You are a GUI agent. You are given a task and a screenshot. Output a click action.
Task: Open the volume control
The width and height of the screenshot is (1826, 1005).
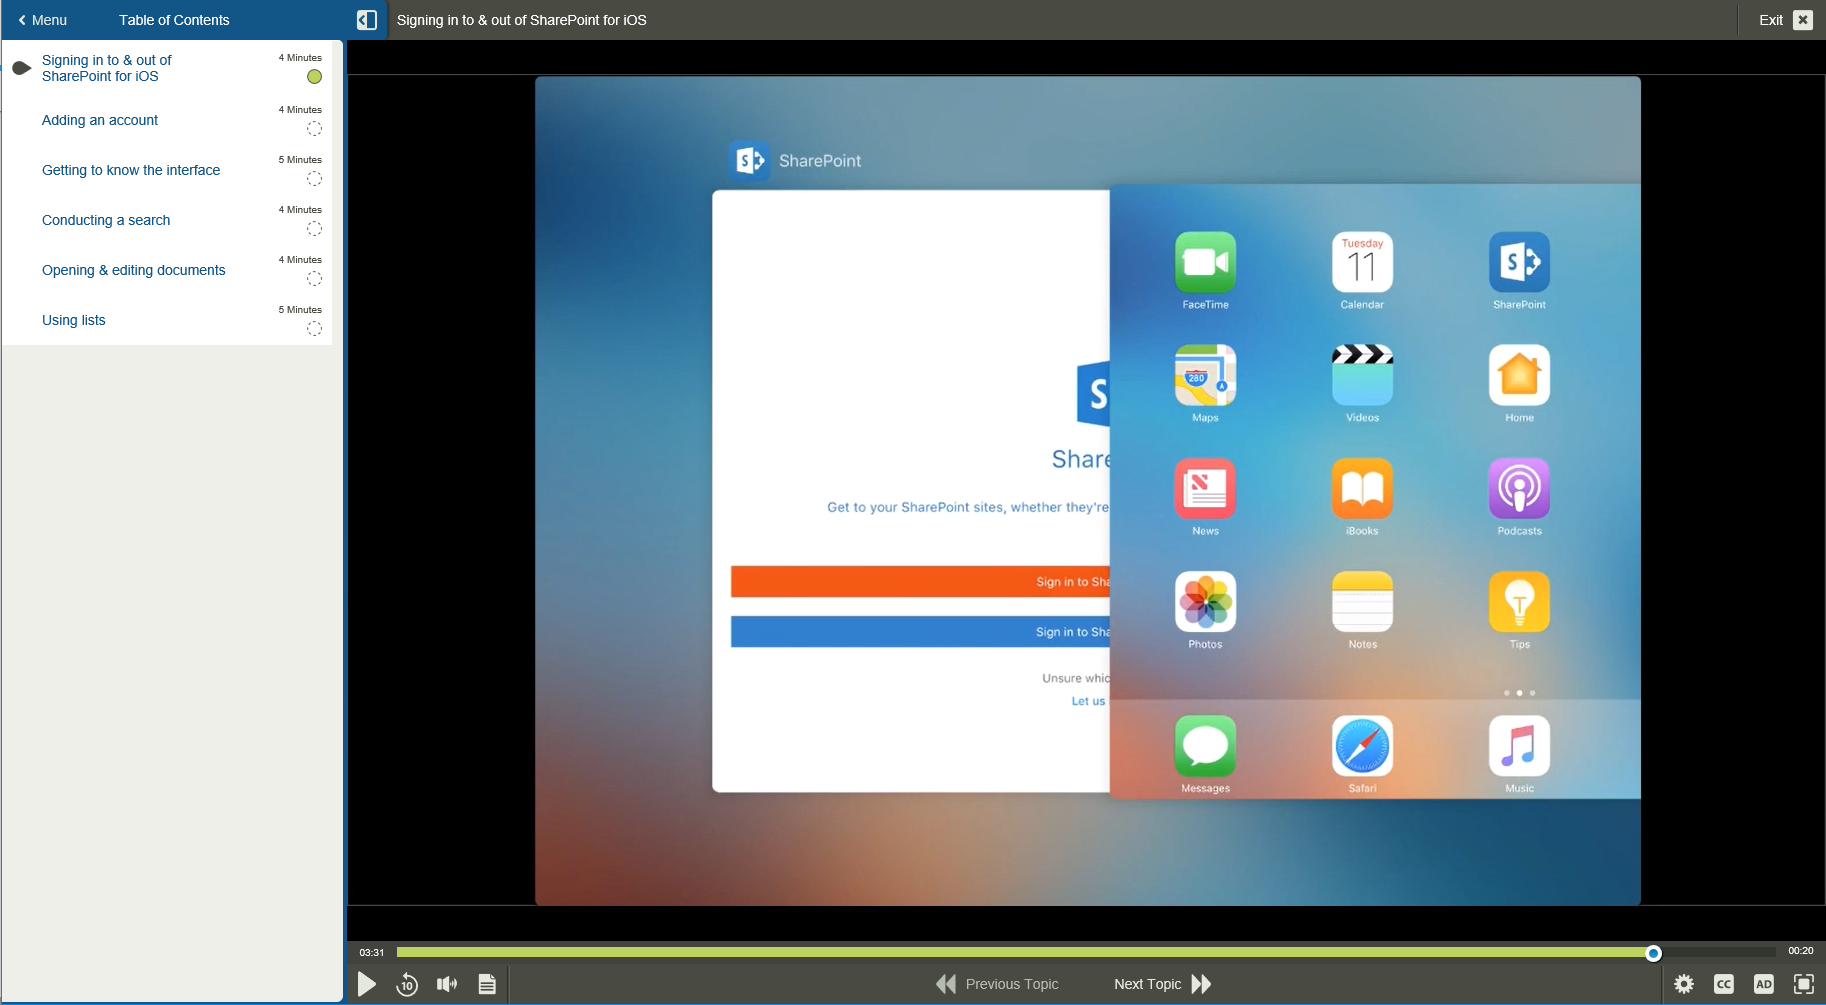pos(447,983)
